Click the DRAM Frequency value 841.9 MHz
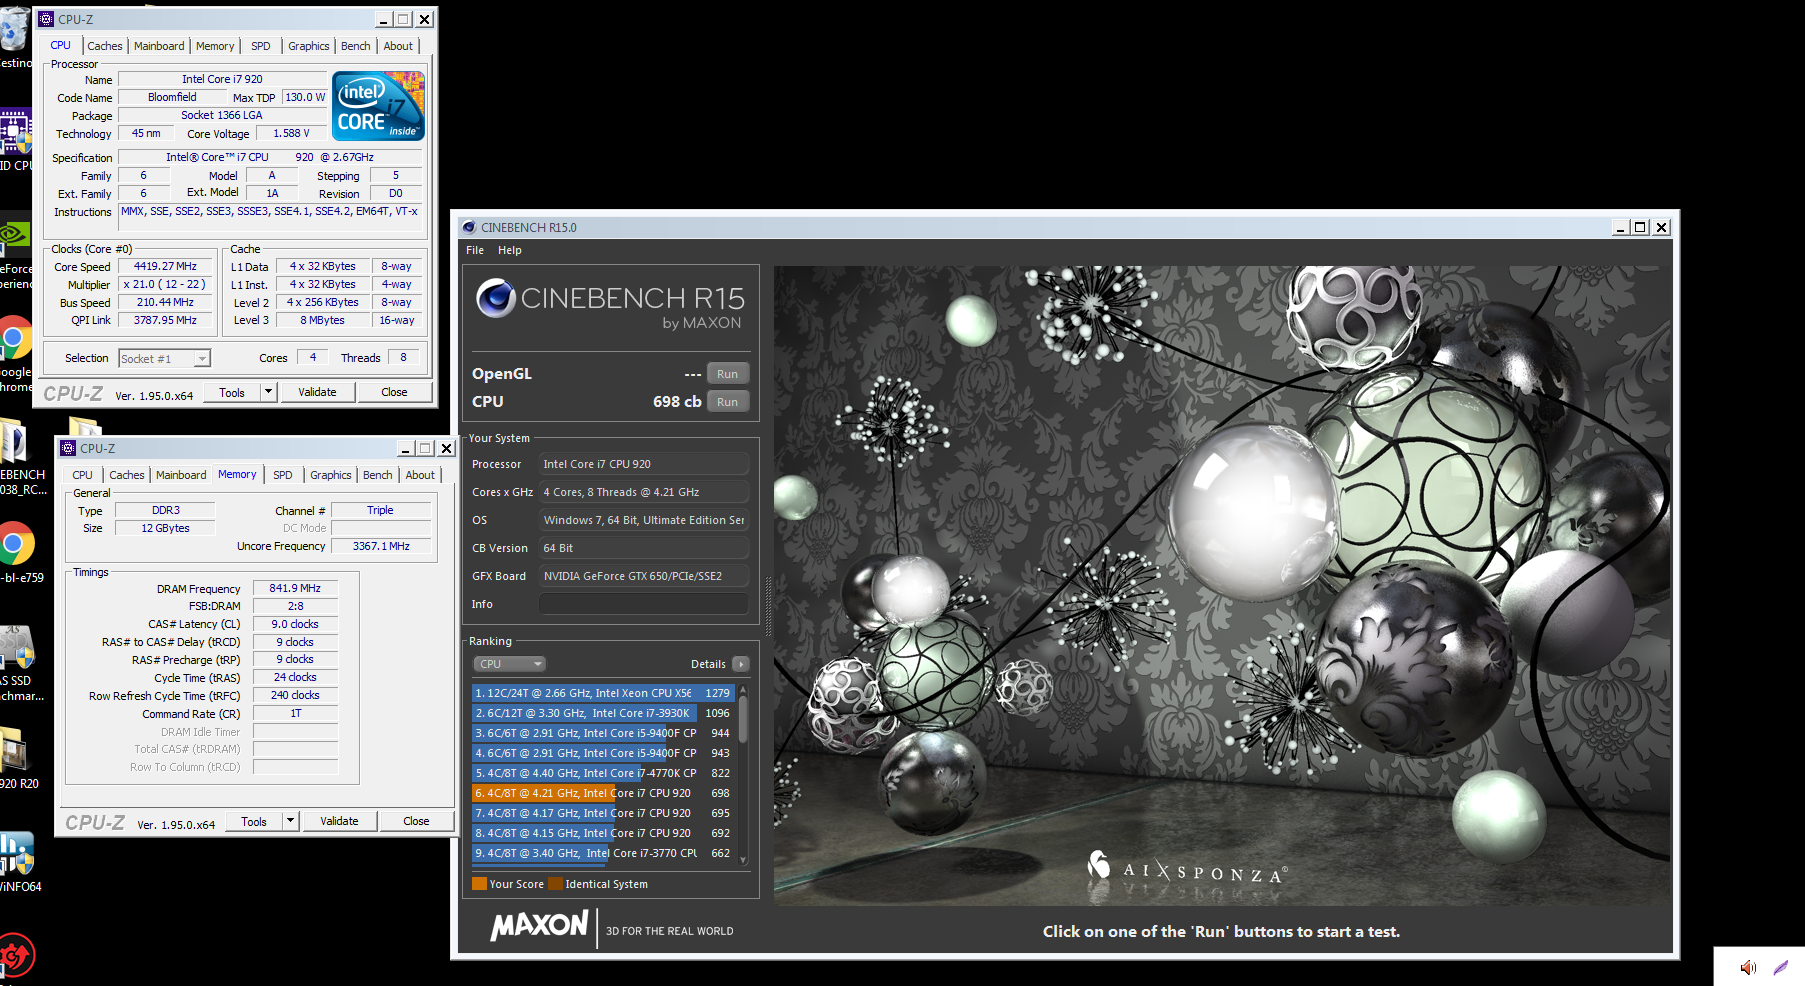 (295, 588)
